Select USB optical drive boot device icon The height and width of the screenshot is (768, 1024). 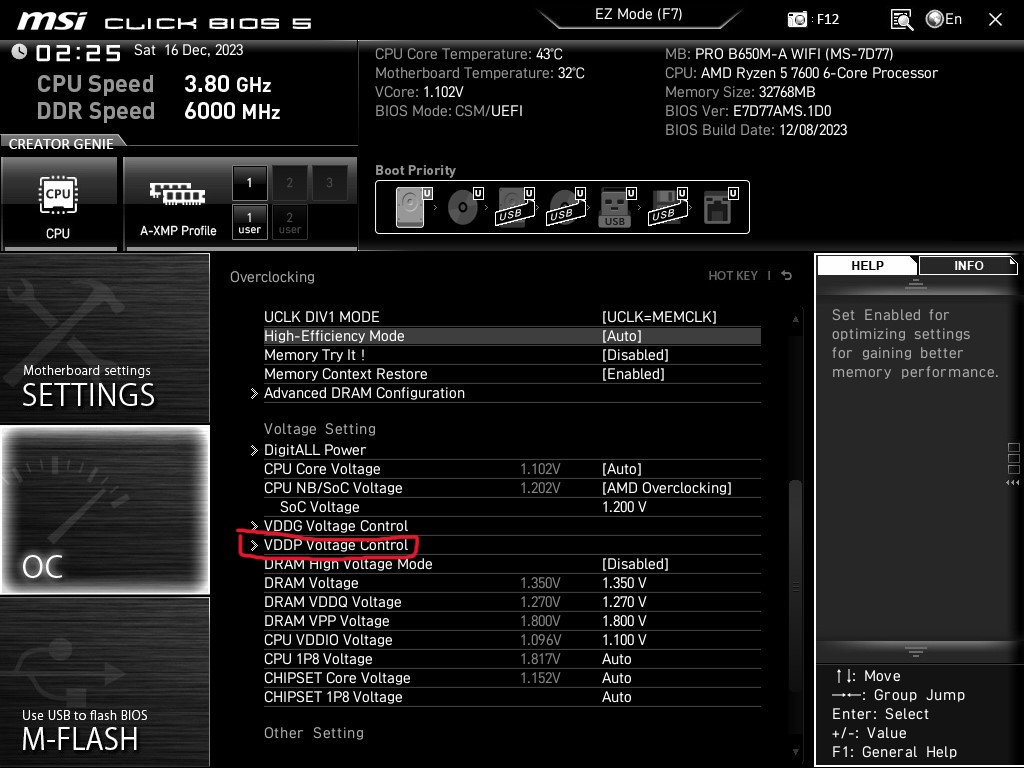tap(567, 207)
